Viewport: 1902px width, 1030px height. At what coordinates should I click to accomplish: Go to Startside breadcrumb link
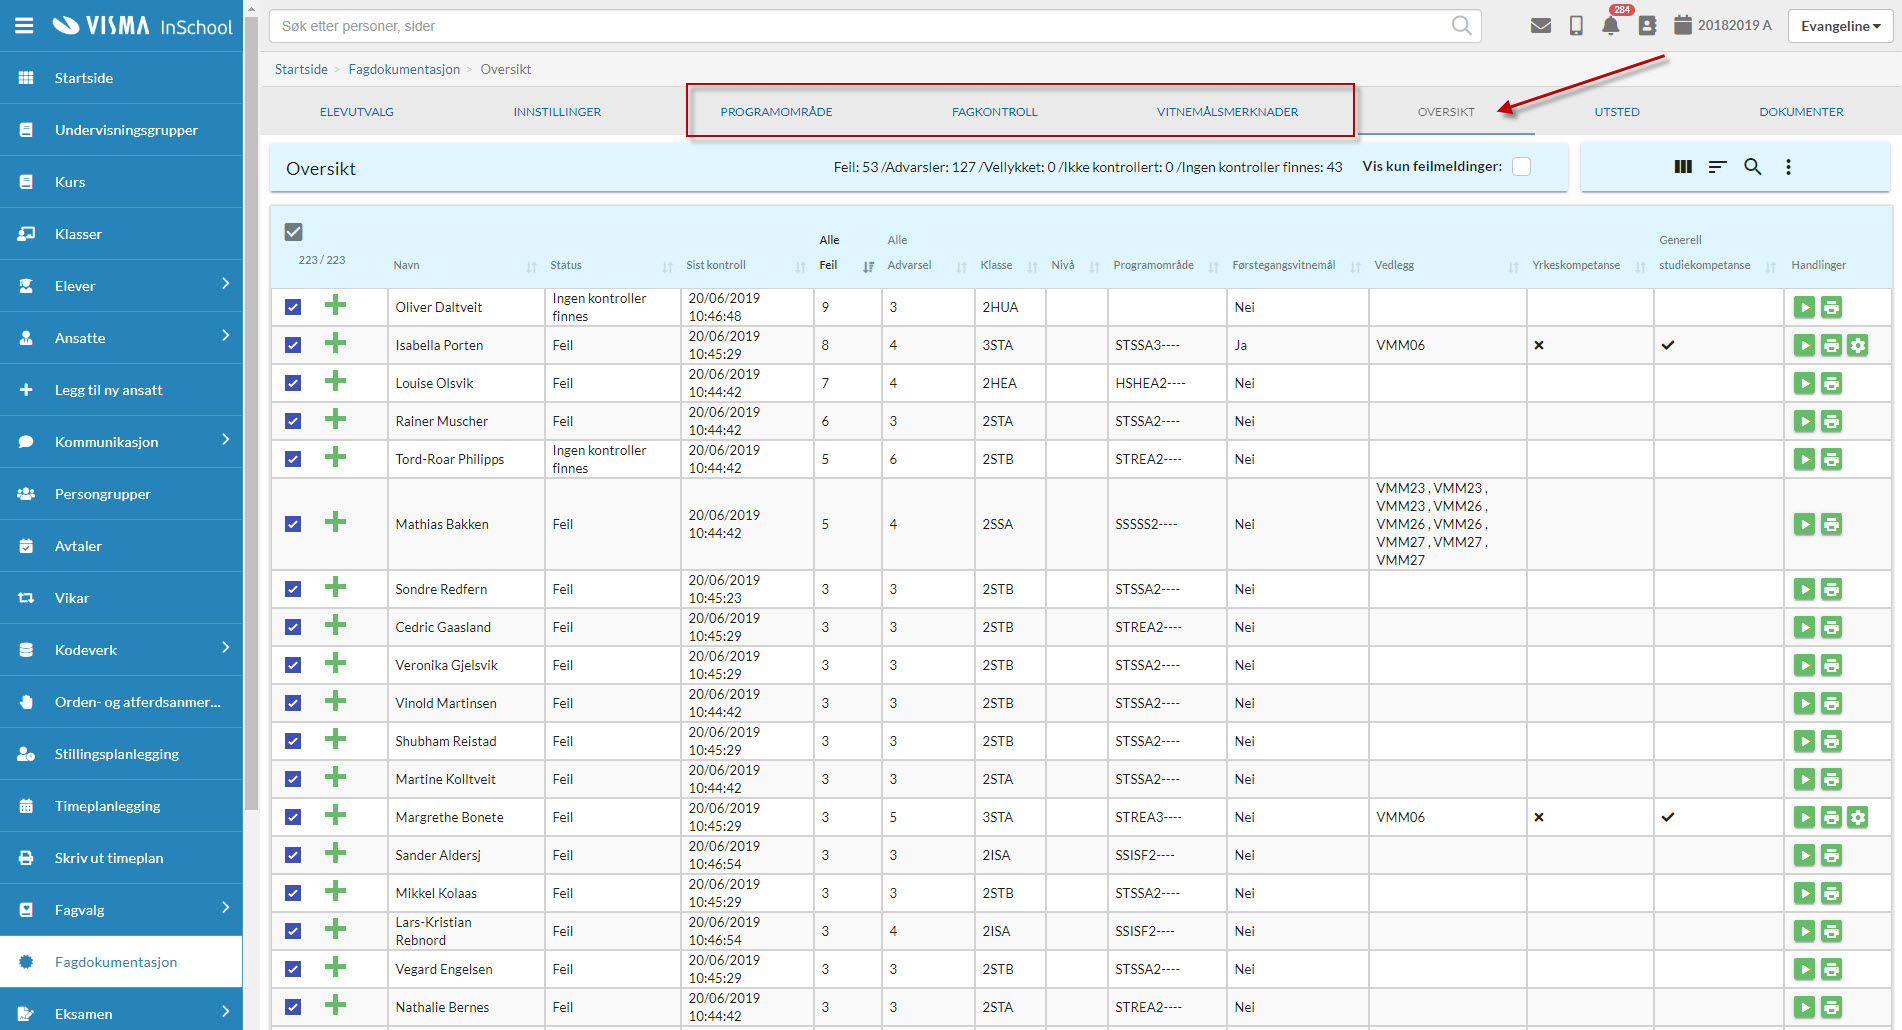click(301, 69)
